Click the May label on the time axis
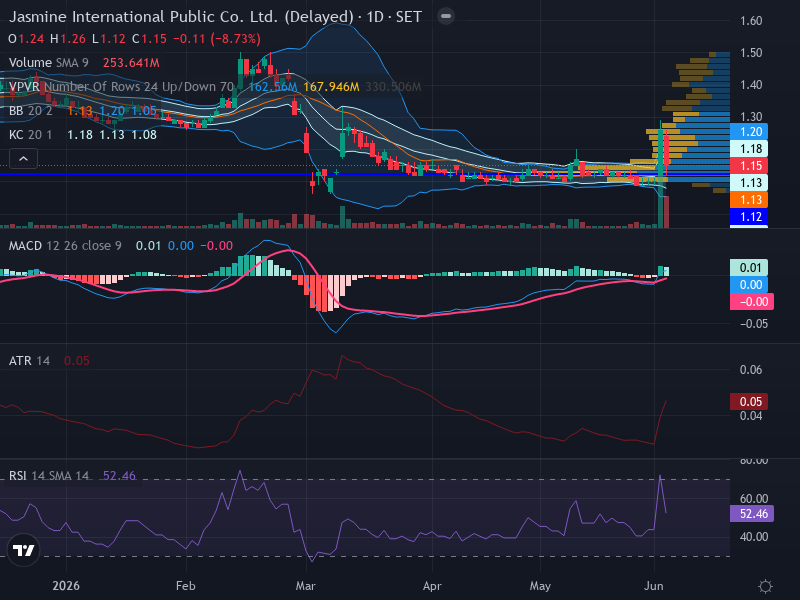Screen dimensions: 800x600 [x=540, y=586]
